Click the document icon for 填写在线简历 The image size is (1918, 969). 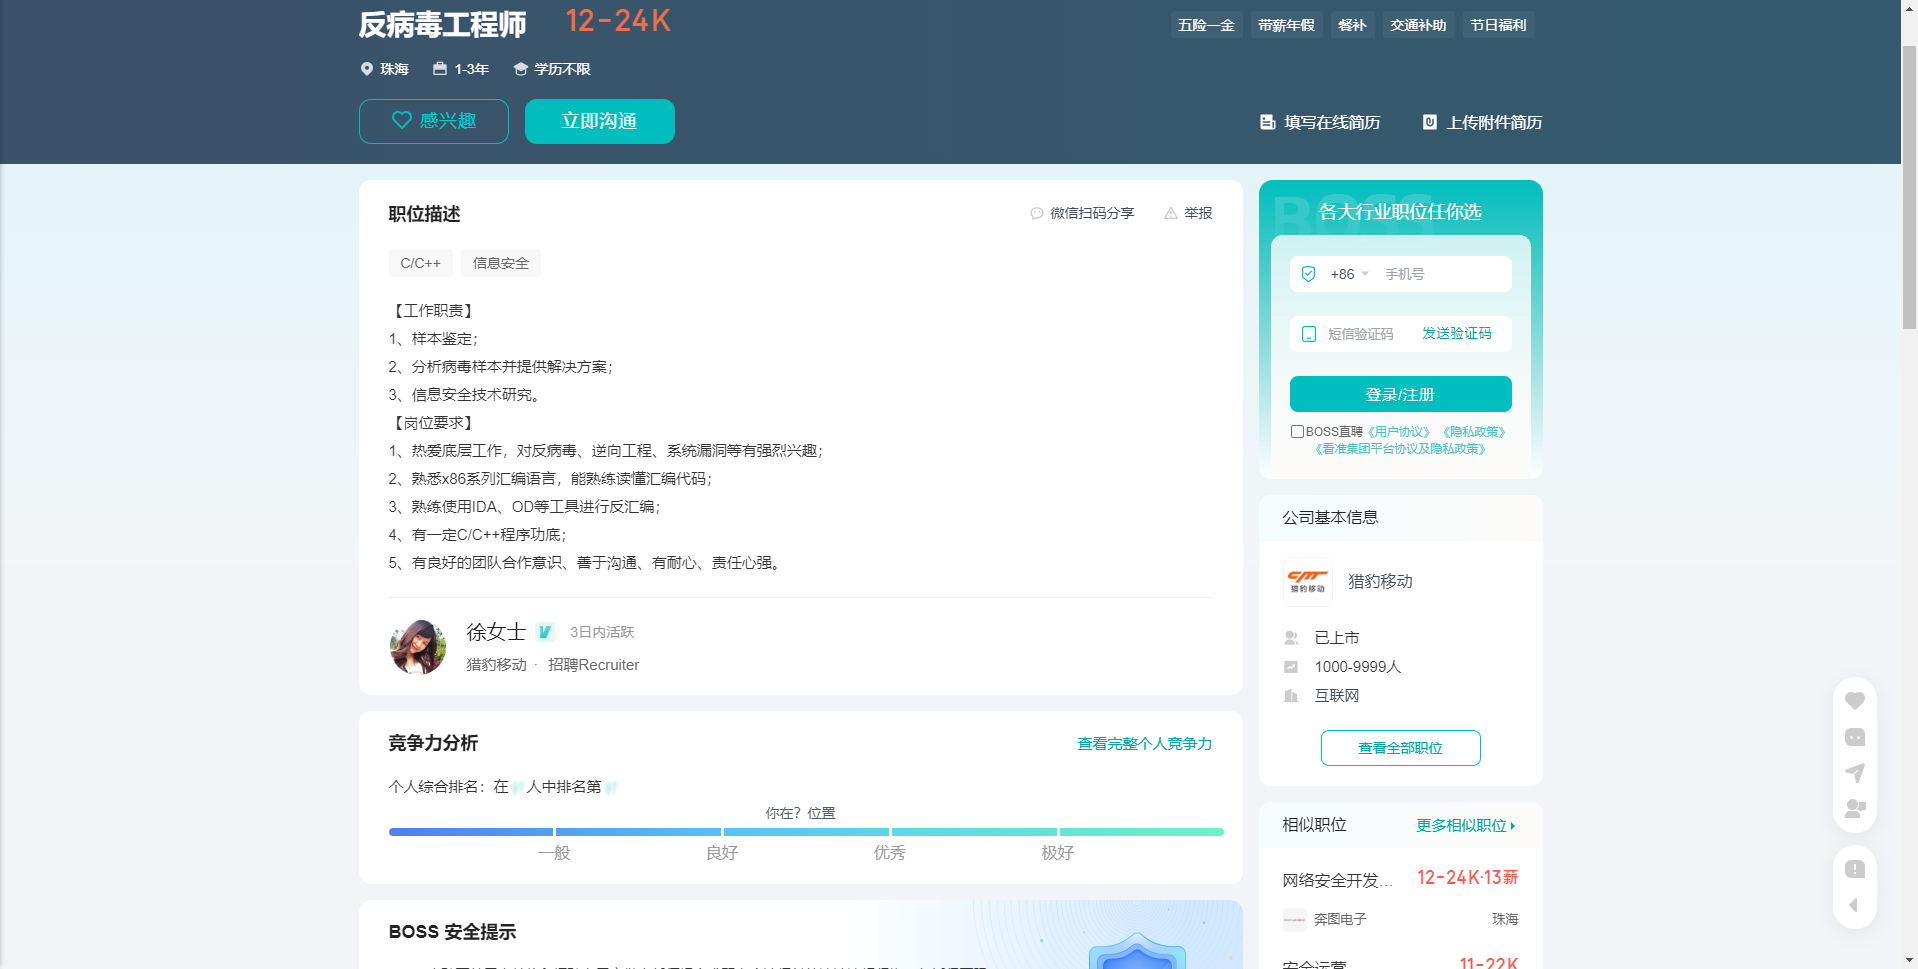tap(1267, 122)
